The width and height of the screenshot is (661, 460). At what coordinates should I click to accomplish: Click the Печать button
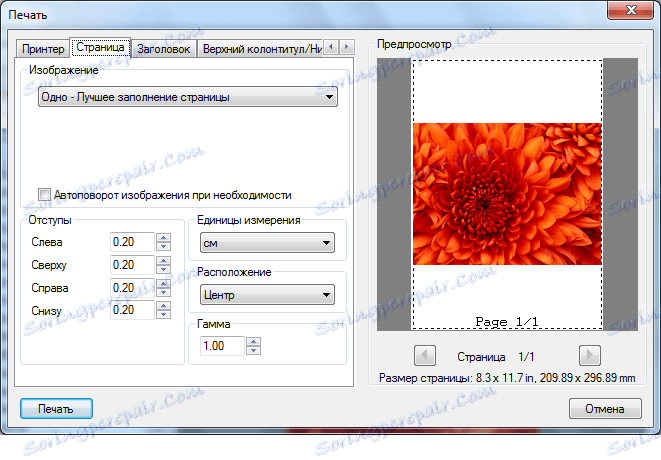pos(56,409)
